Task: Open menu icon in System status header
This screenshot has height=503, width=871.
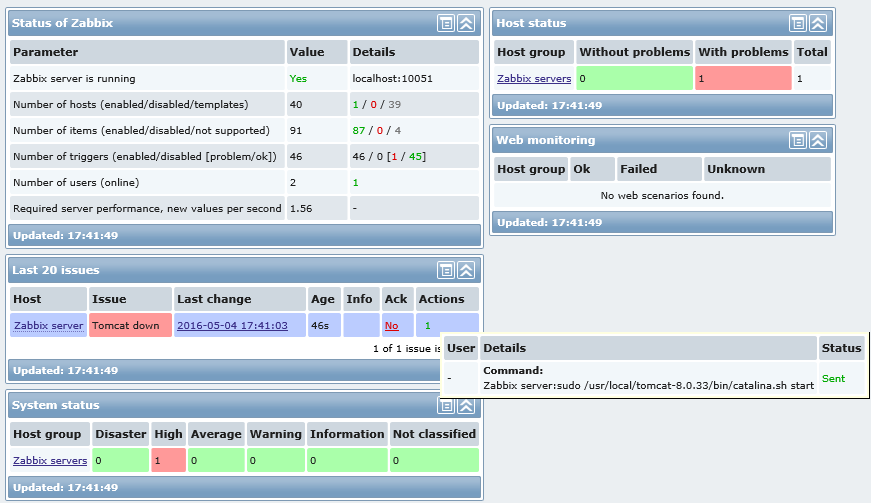Action: pos(445,406)
